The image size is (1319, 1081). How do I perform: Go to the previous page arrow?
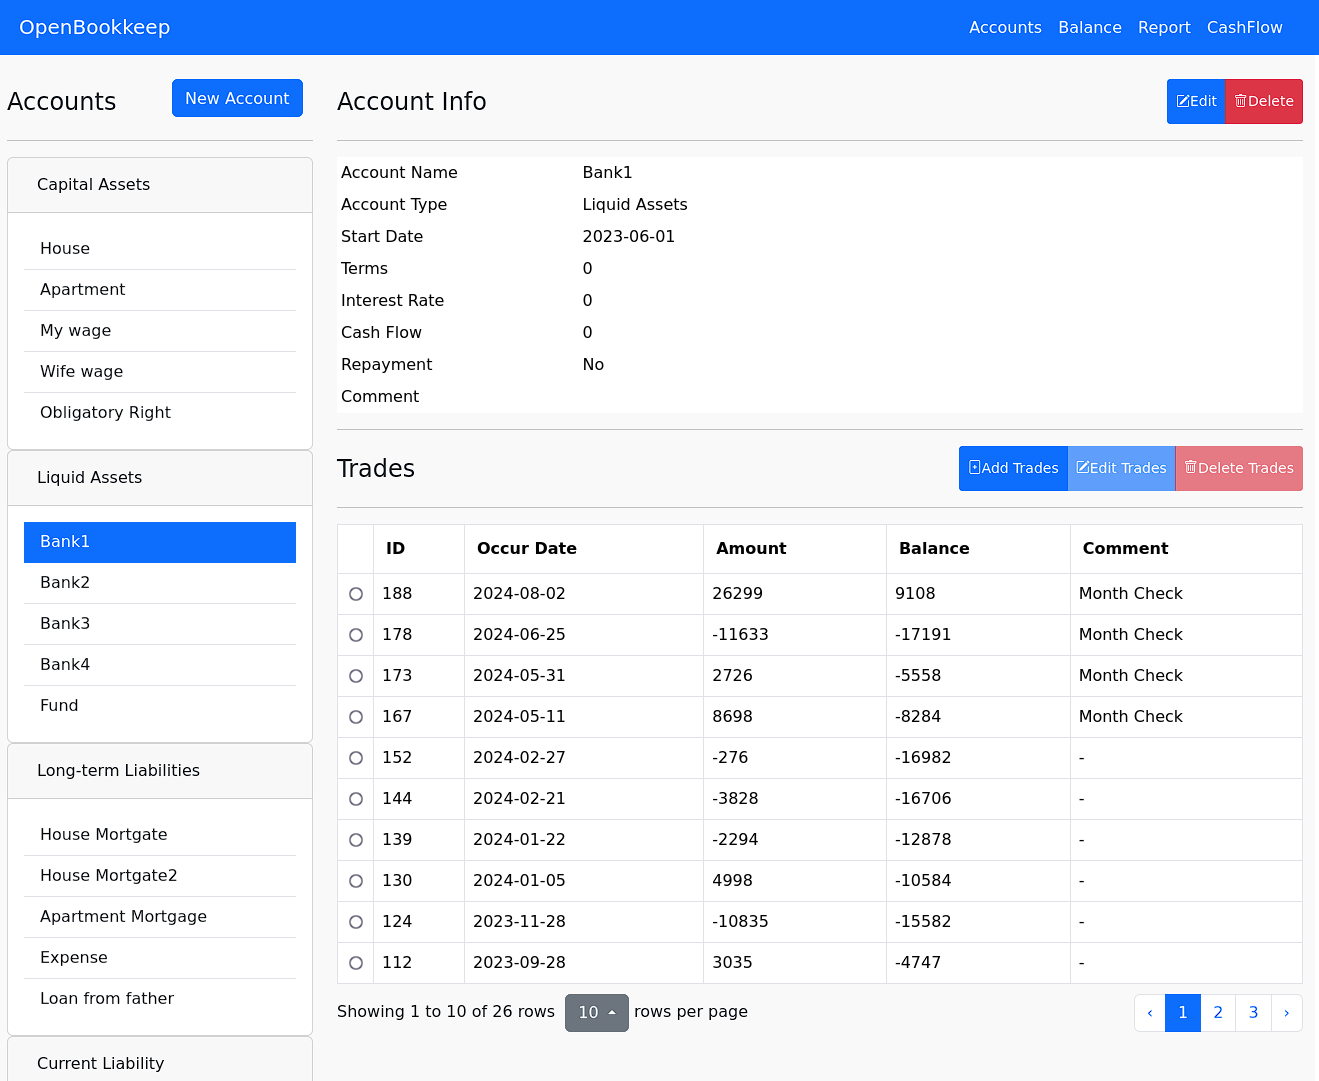(x=1150, y=1013)
